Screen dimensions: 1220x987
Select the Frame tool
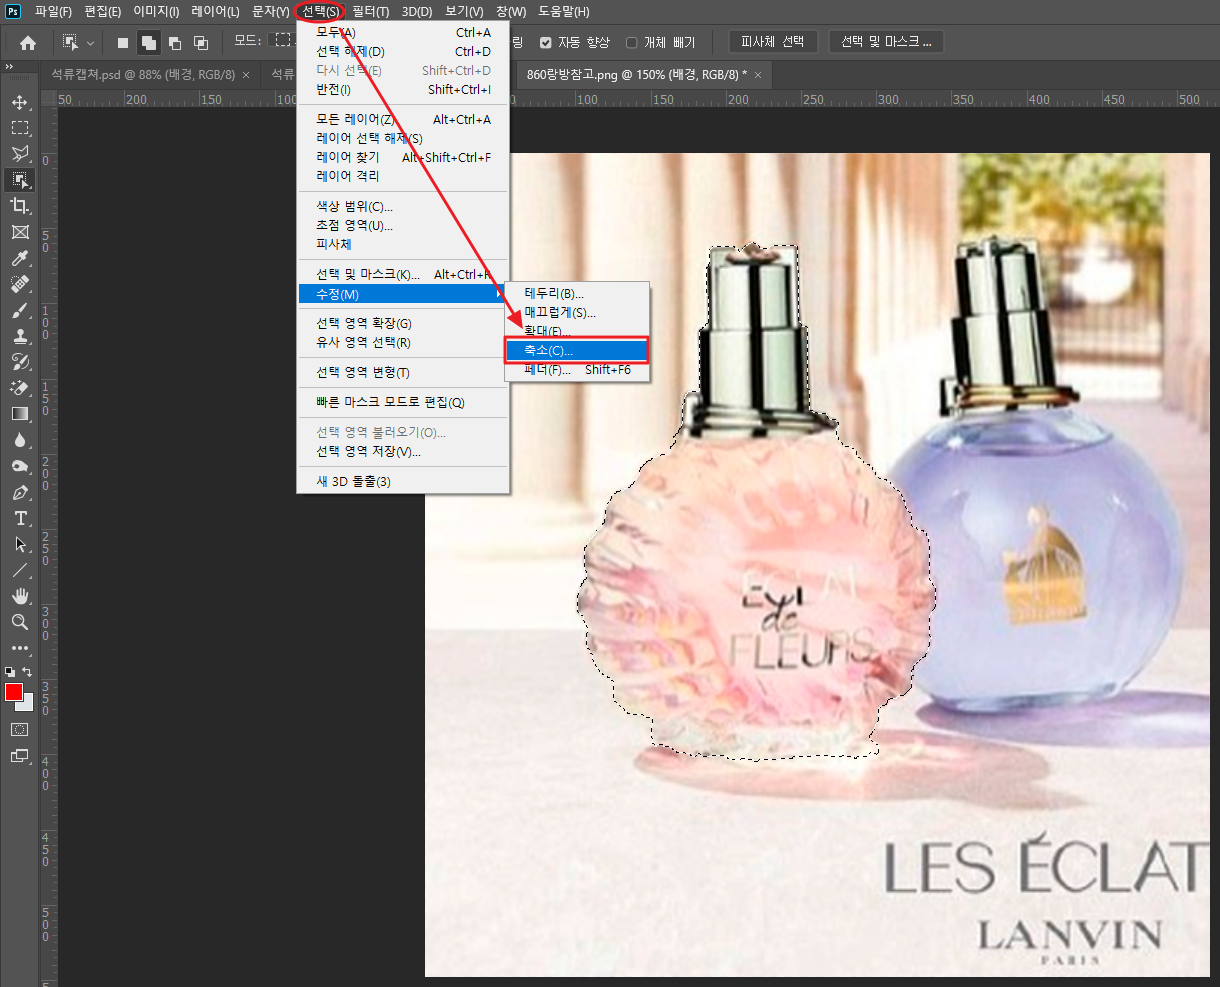click(x=20, y=232)
